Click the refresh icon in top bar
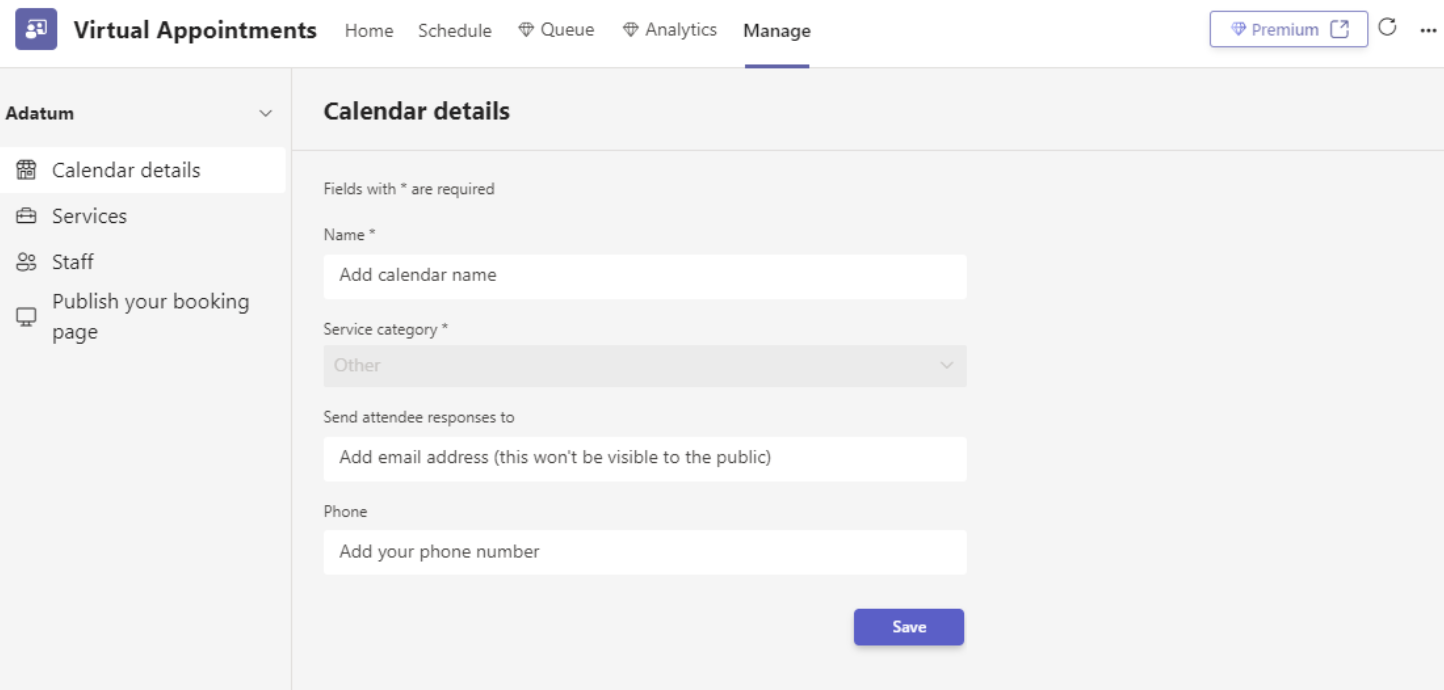Image resolution: width=1444 pixels, height=690 pixels. 1387,28
